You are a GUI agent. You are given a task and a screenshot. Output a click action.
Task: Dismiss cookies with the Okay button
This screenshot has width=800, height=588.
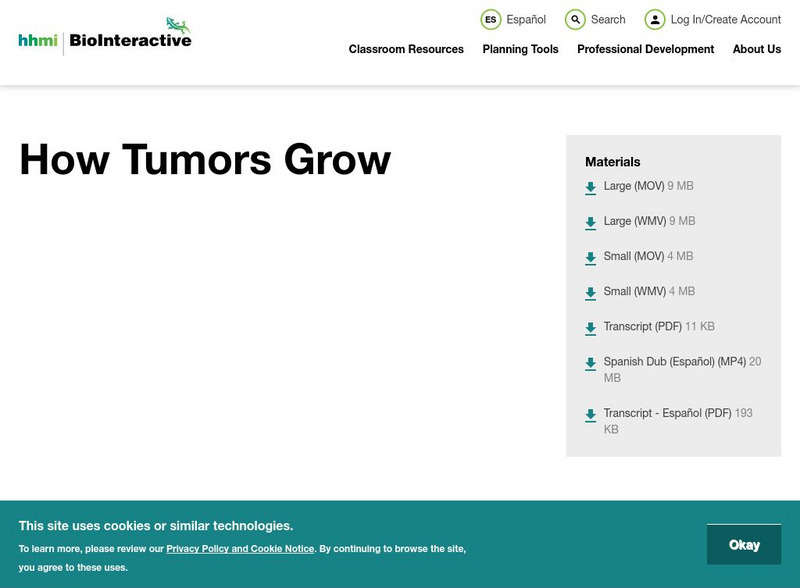pos(744,544)
